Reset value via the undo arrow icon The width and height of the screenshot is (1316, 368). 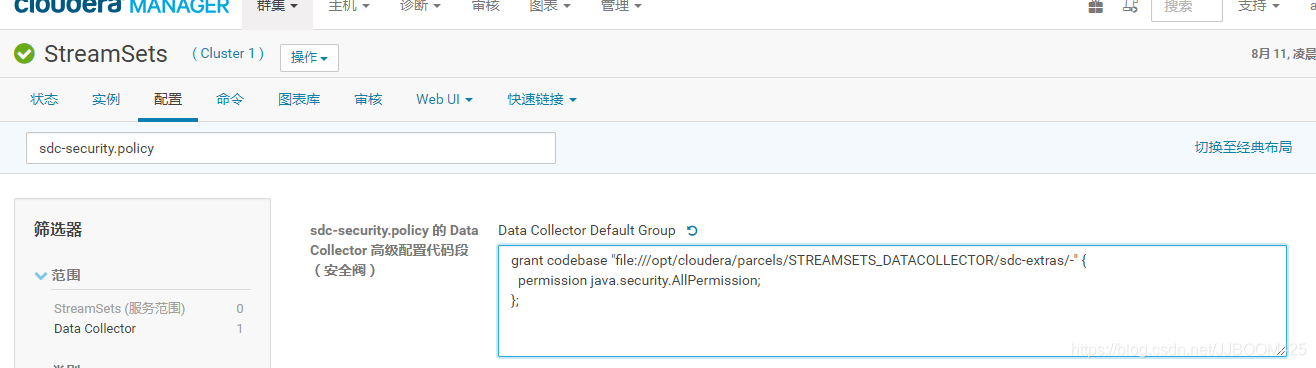click(x=692, y=231)
